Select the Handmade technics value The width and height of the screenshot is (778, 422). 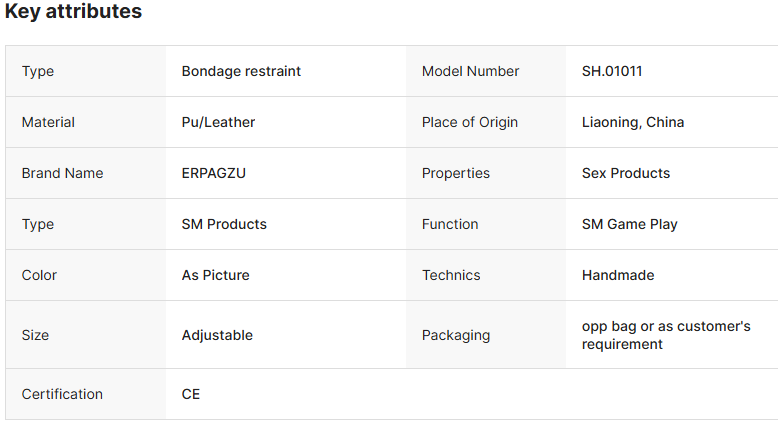[x=617, y=275]
